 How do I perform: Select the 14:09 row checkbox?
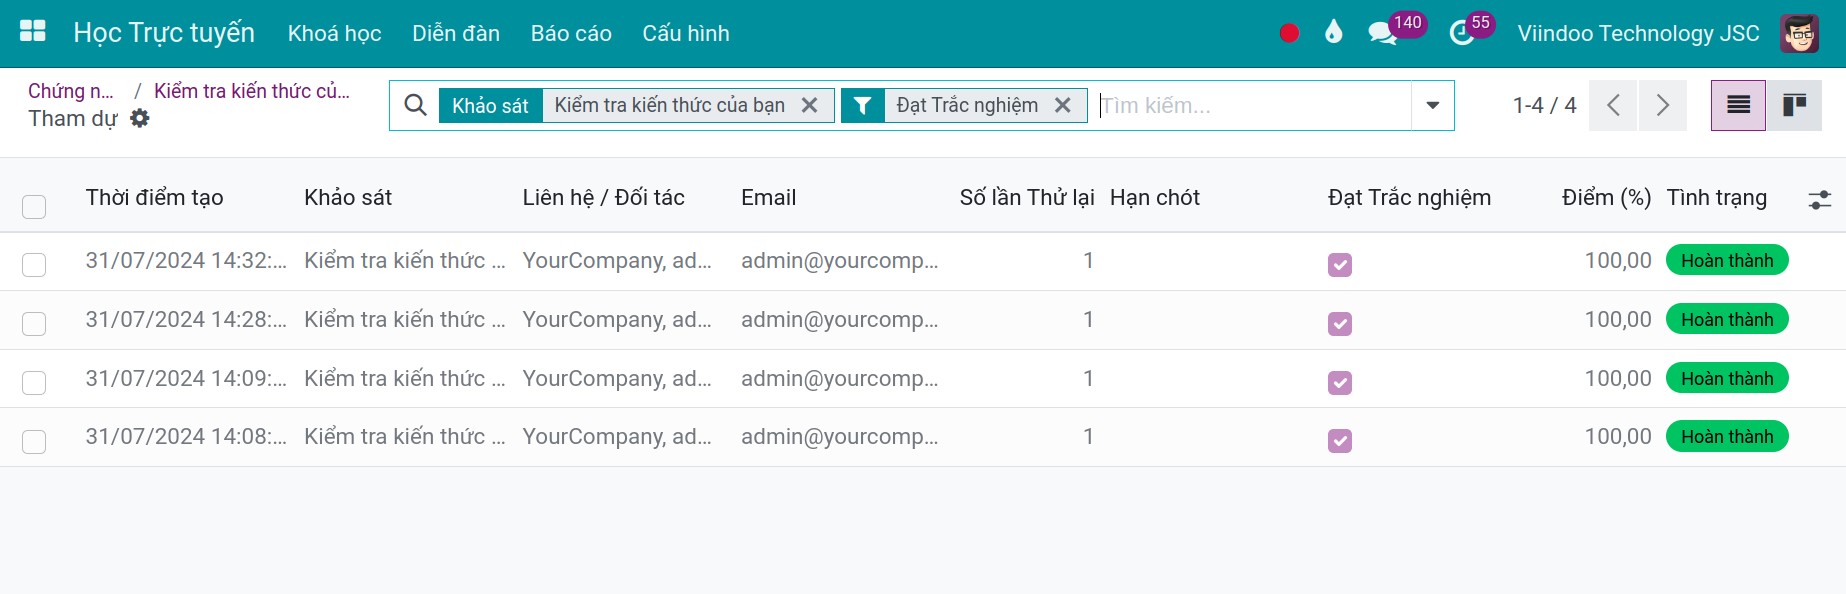click(x=34, y=383)
